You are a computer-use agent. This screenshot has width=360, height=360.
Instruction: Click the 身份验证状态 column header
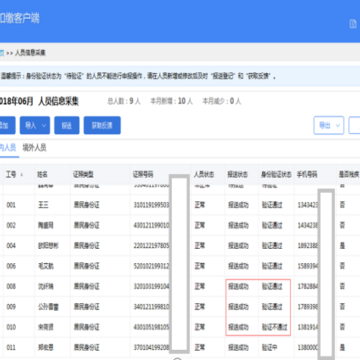tap(276, 175)
